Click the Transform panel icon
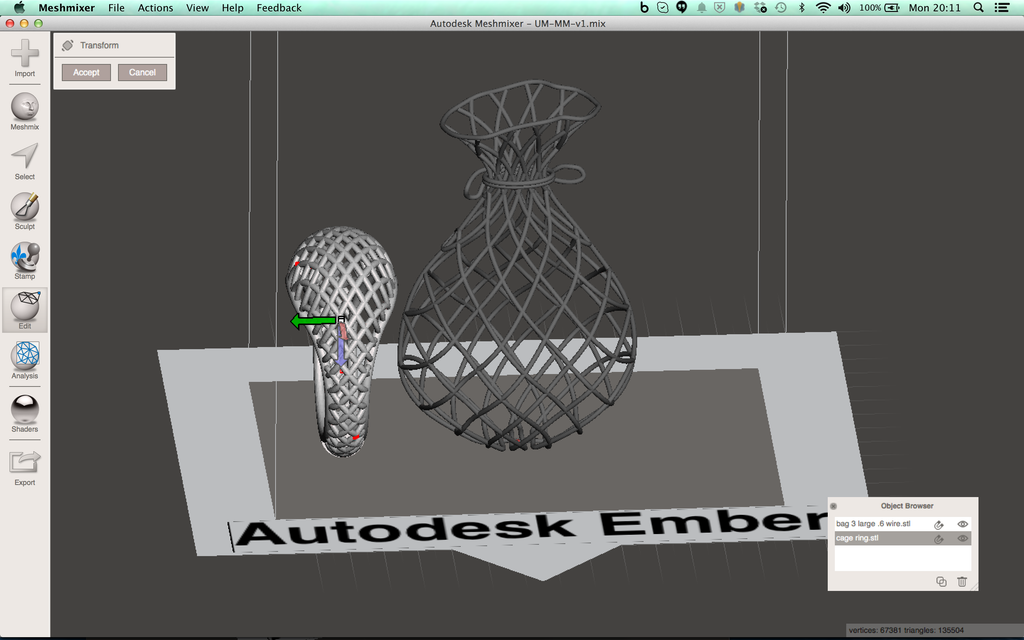This screenshot has width=1024, height=640. click(x=67, y=45)
